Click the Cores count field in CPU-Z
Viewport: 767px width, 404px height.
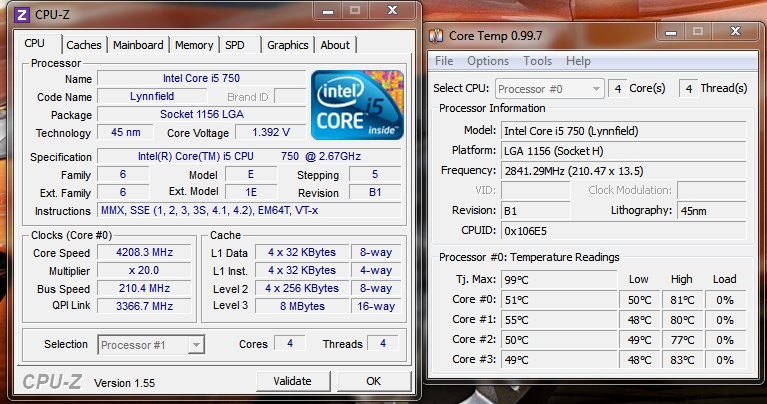290,344
